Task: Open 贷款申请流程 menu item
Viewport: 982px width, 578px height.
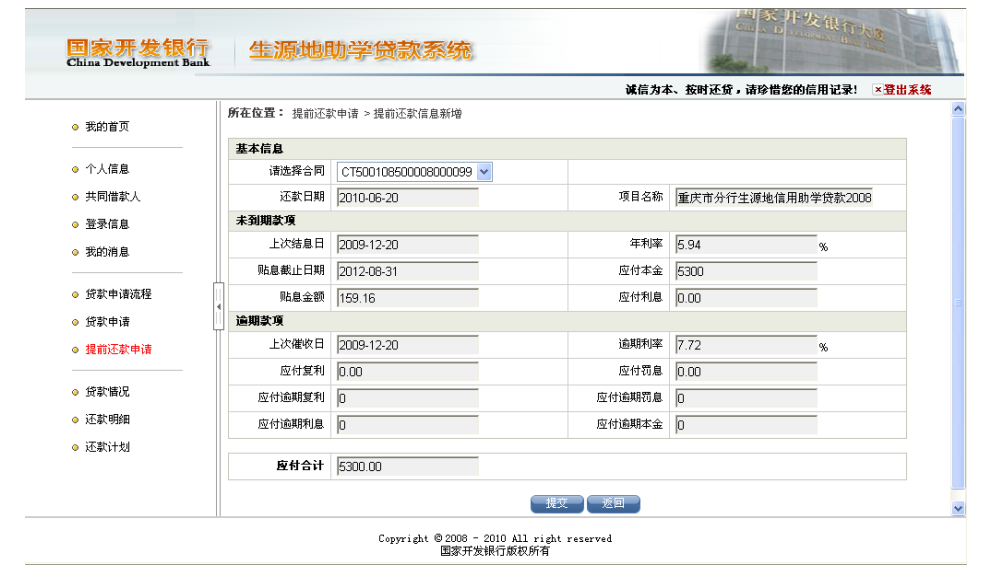Action: point(118,294)
